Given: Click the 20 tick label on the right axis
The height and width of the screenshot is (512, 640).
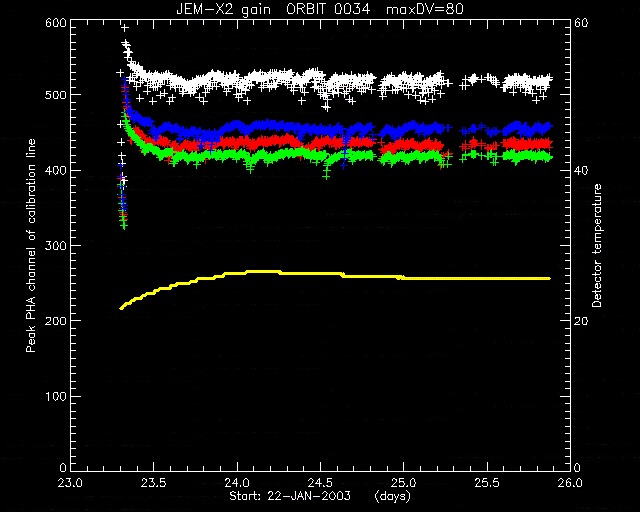Looking at the screenshot, I should pos(581,321).
